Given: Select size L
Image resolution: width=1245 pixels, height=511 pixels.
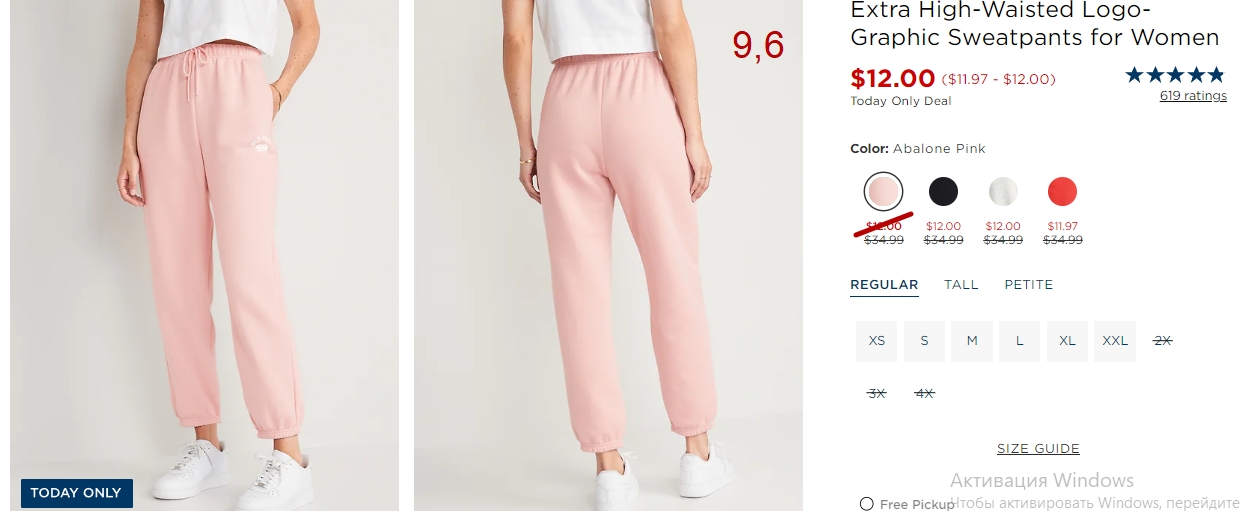Looking at the screenshot, I should (x=1020, y=341).
